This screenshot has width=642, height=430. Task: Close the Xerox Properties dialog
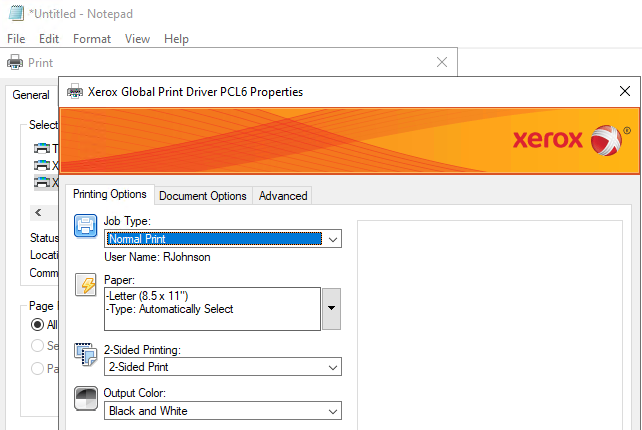[625, 91]
